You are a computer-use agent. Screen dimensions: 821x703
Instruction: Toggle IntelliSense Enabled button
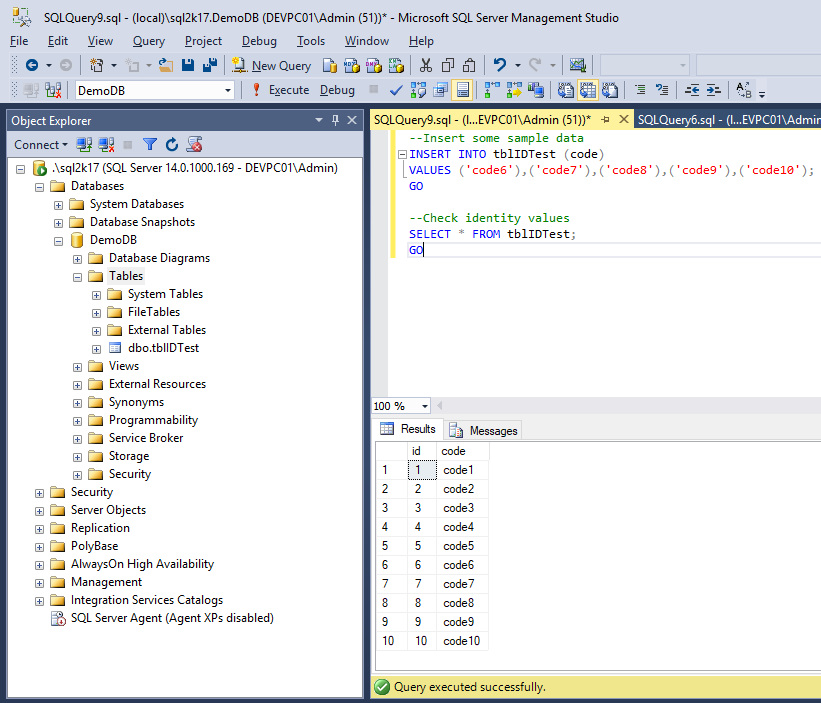pyautogui.click(x=462, y=90)
